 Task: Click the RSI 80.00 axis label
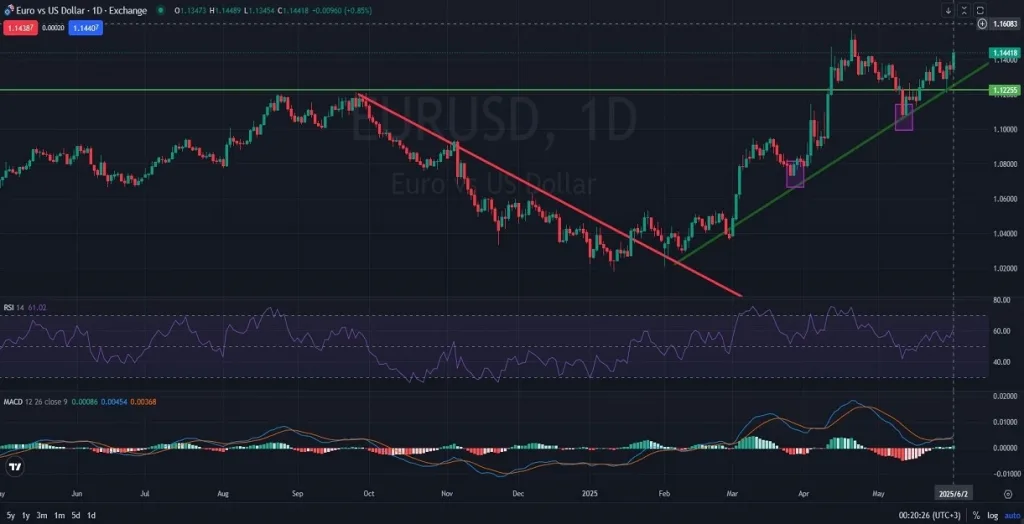click(1001, 301)
